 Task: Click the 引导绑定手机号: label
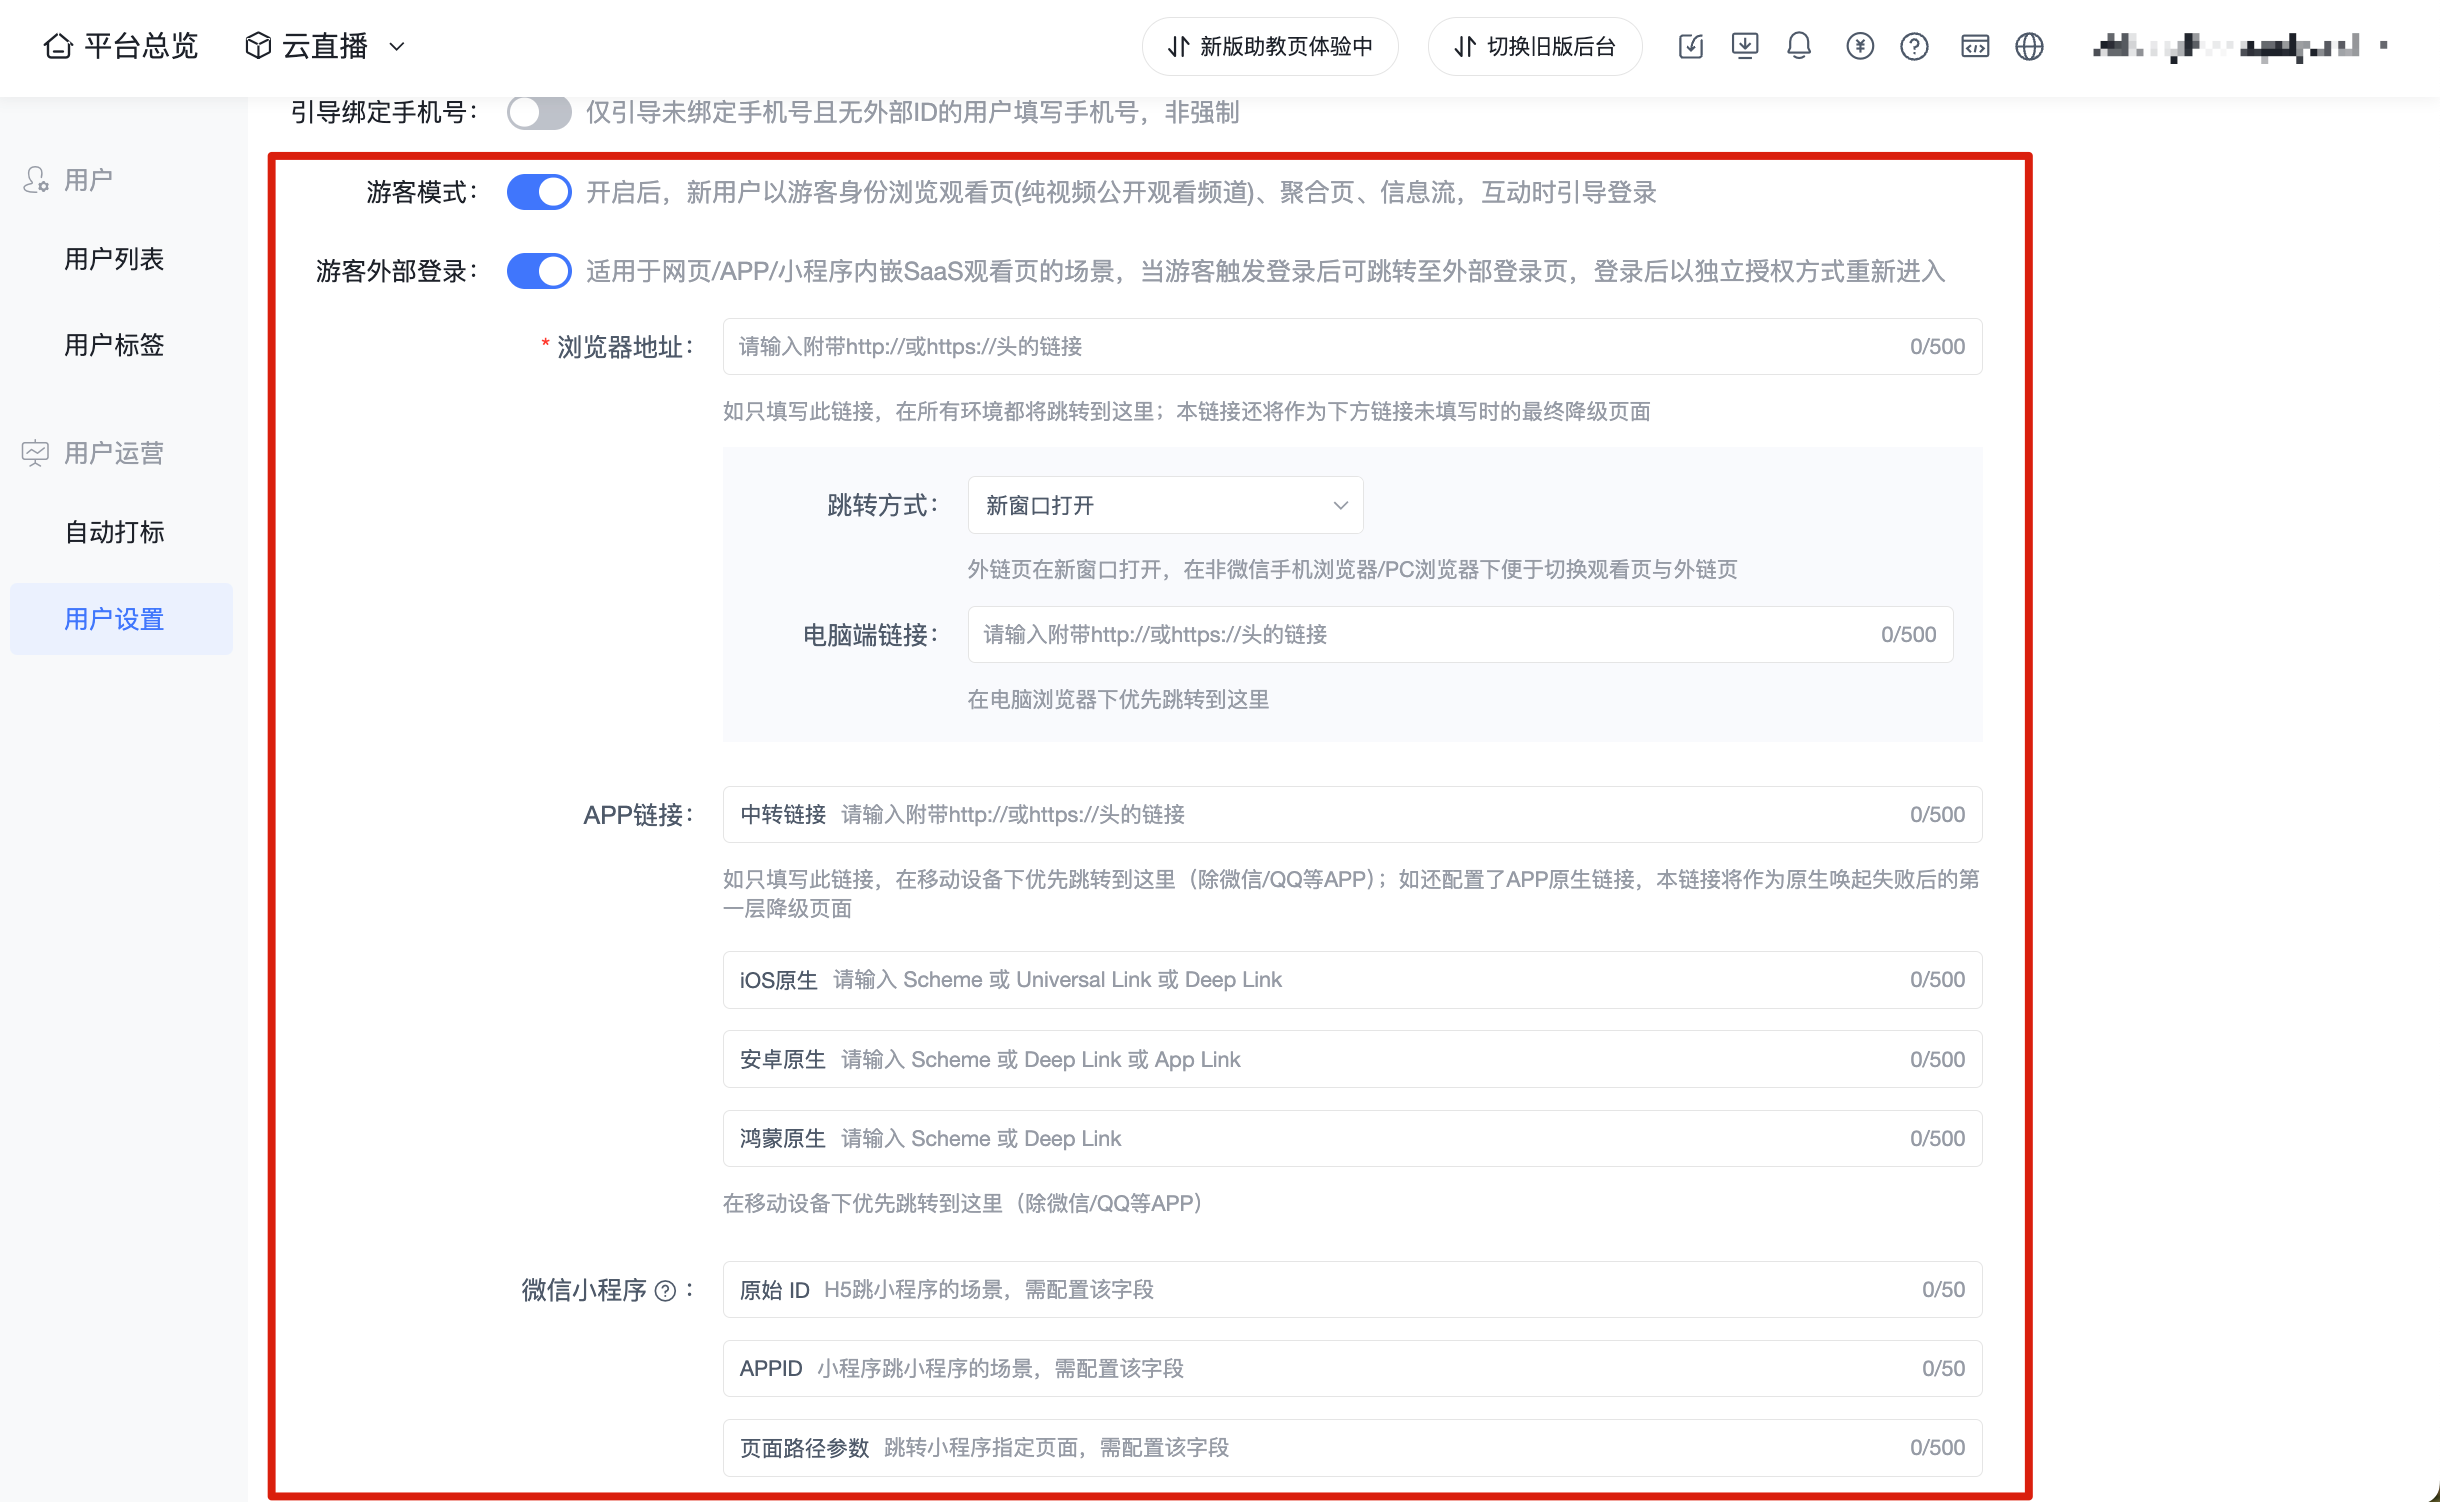click(385, 112)
